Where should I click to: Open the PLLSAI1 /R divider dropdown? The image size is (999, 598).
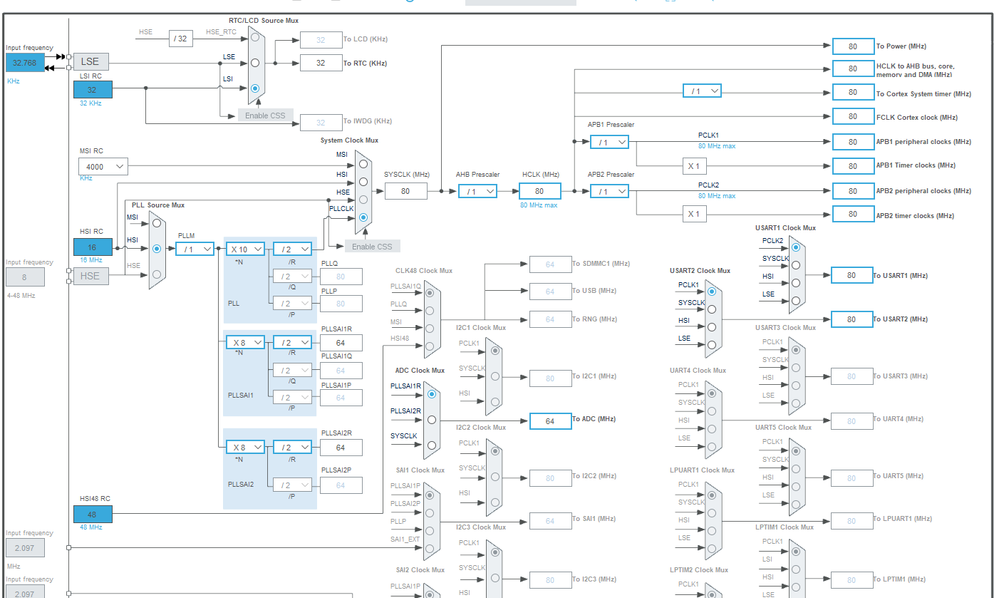pyautogui.click(x=292, y=343)
